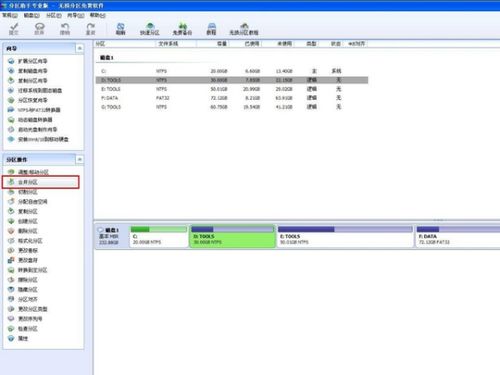Image resolution: width=500 pixels, height=375 pixels.
Task: Click the 提交 (Commit) checkmark toolbar icon
Action: [x=13, y=29]
